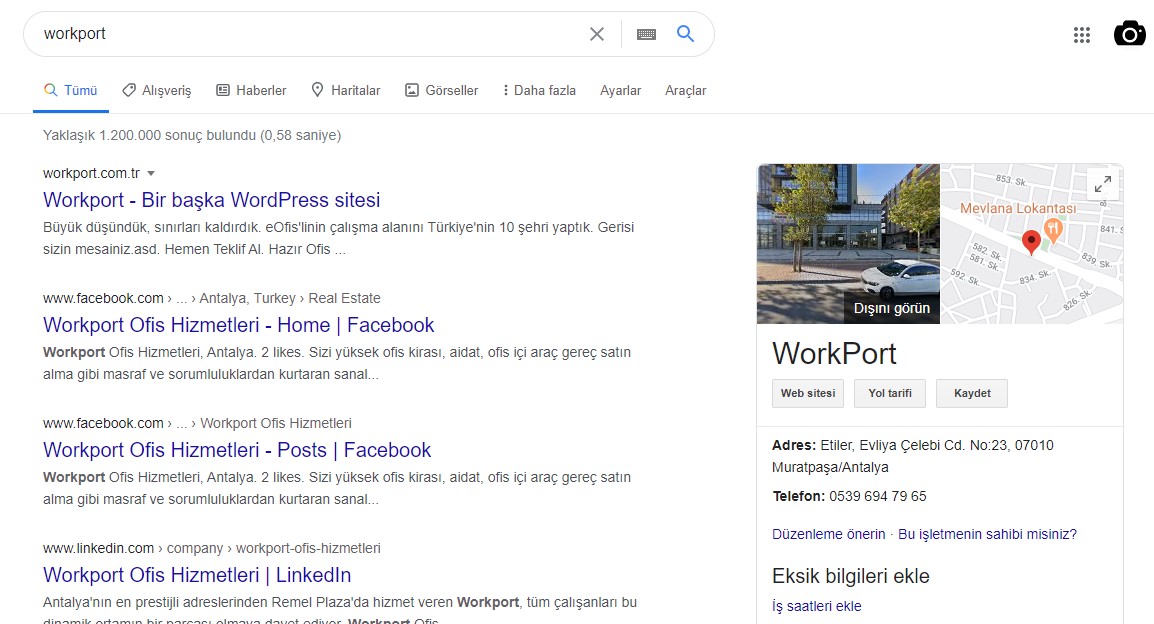Image resolution: width=1154 pixels, height=624 pixels.
Task: Expand the map with the fullscreen arrows icon
Action: [x=1102, y=184]
